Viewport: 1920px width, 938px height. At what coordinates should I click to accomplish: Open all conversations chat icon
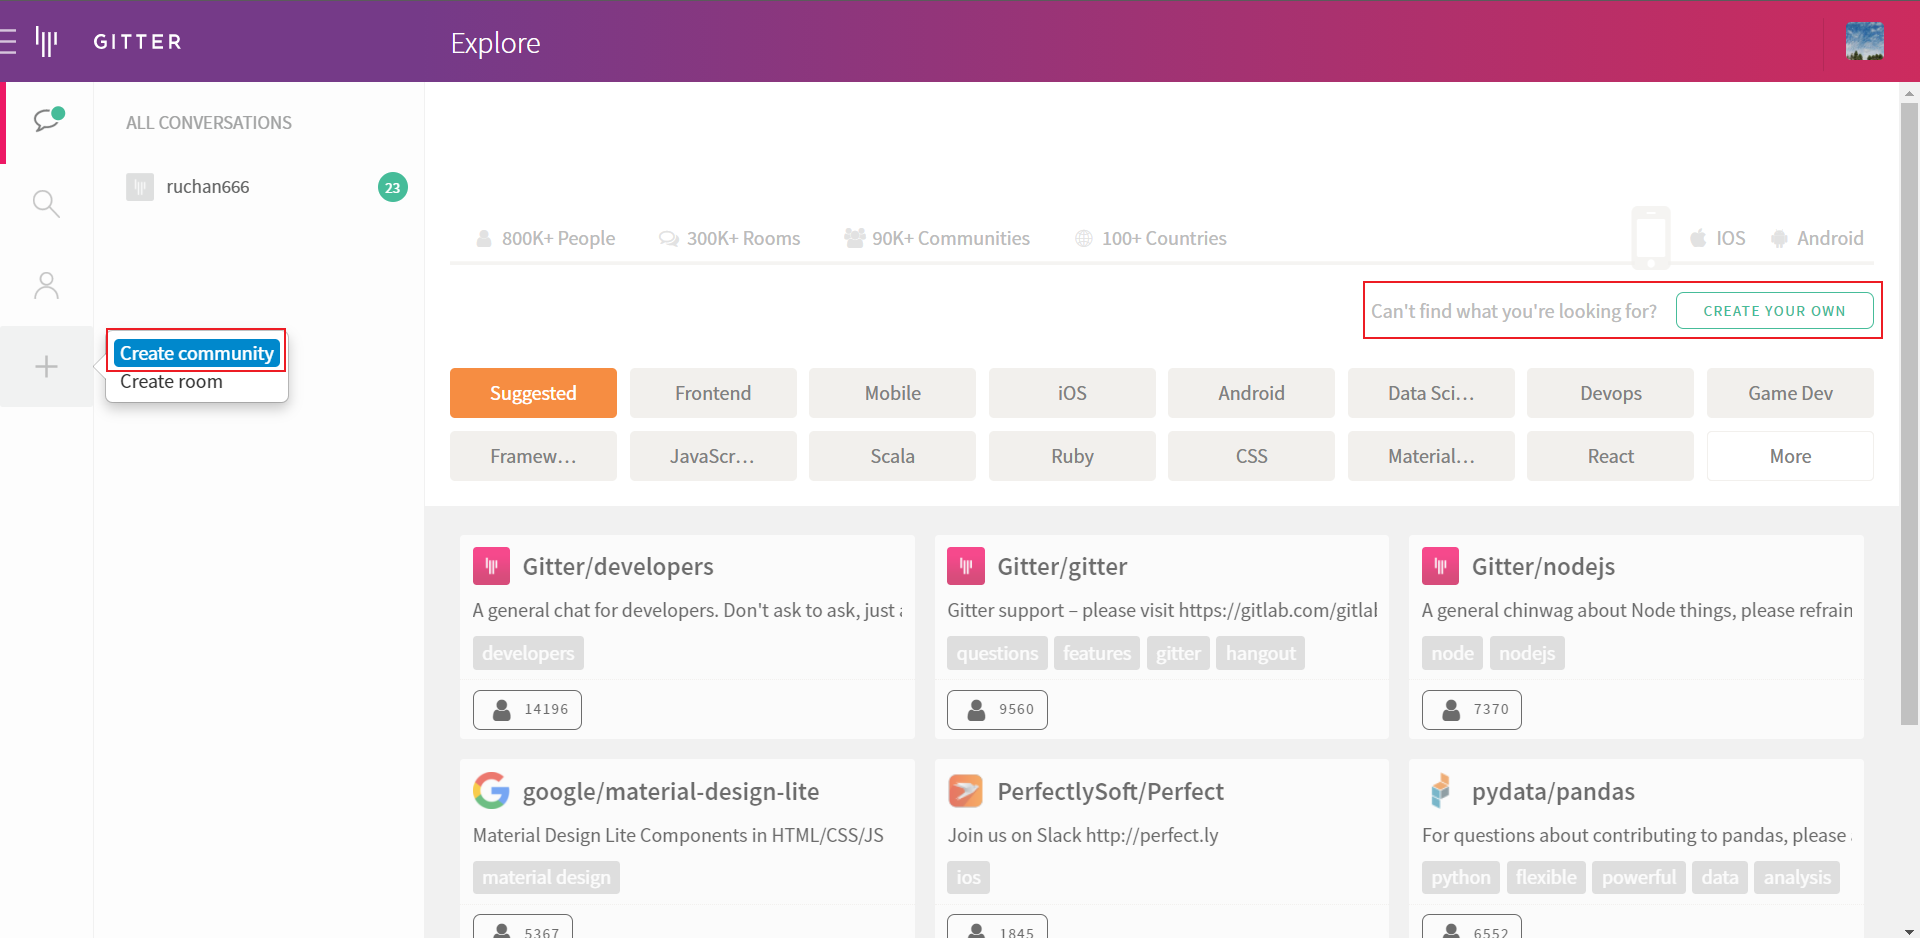click(48, 120)
